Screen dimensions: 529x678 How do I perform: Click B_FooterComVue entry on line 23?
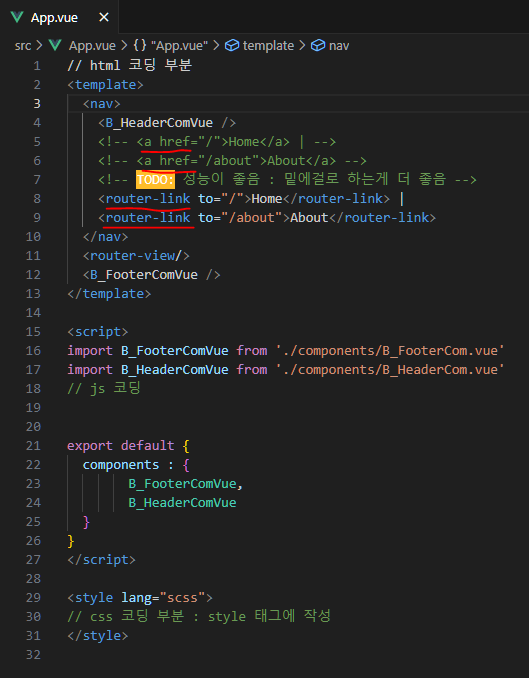pos(182,484)
